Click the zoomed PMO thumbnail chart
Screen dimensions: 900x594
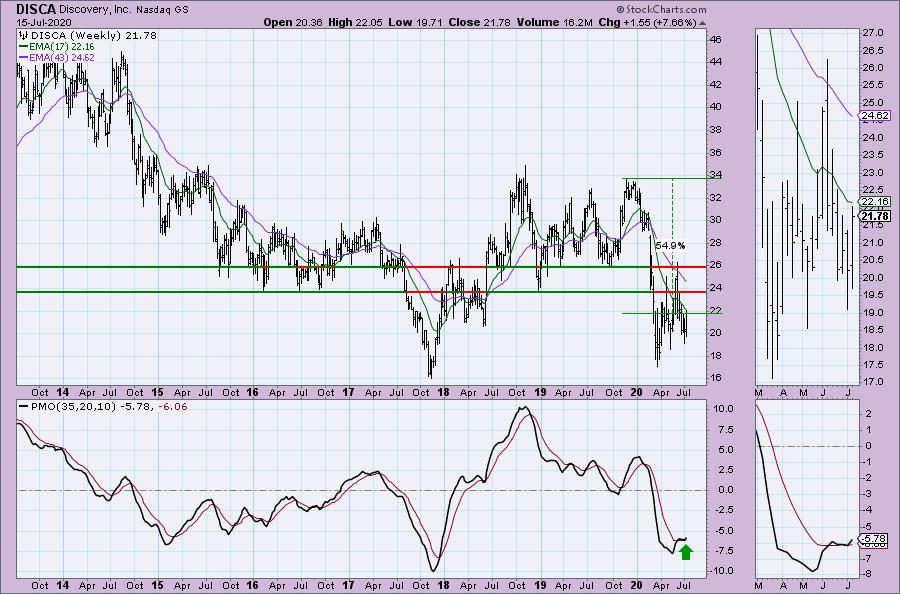point(808,490)
